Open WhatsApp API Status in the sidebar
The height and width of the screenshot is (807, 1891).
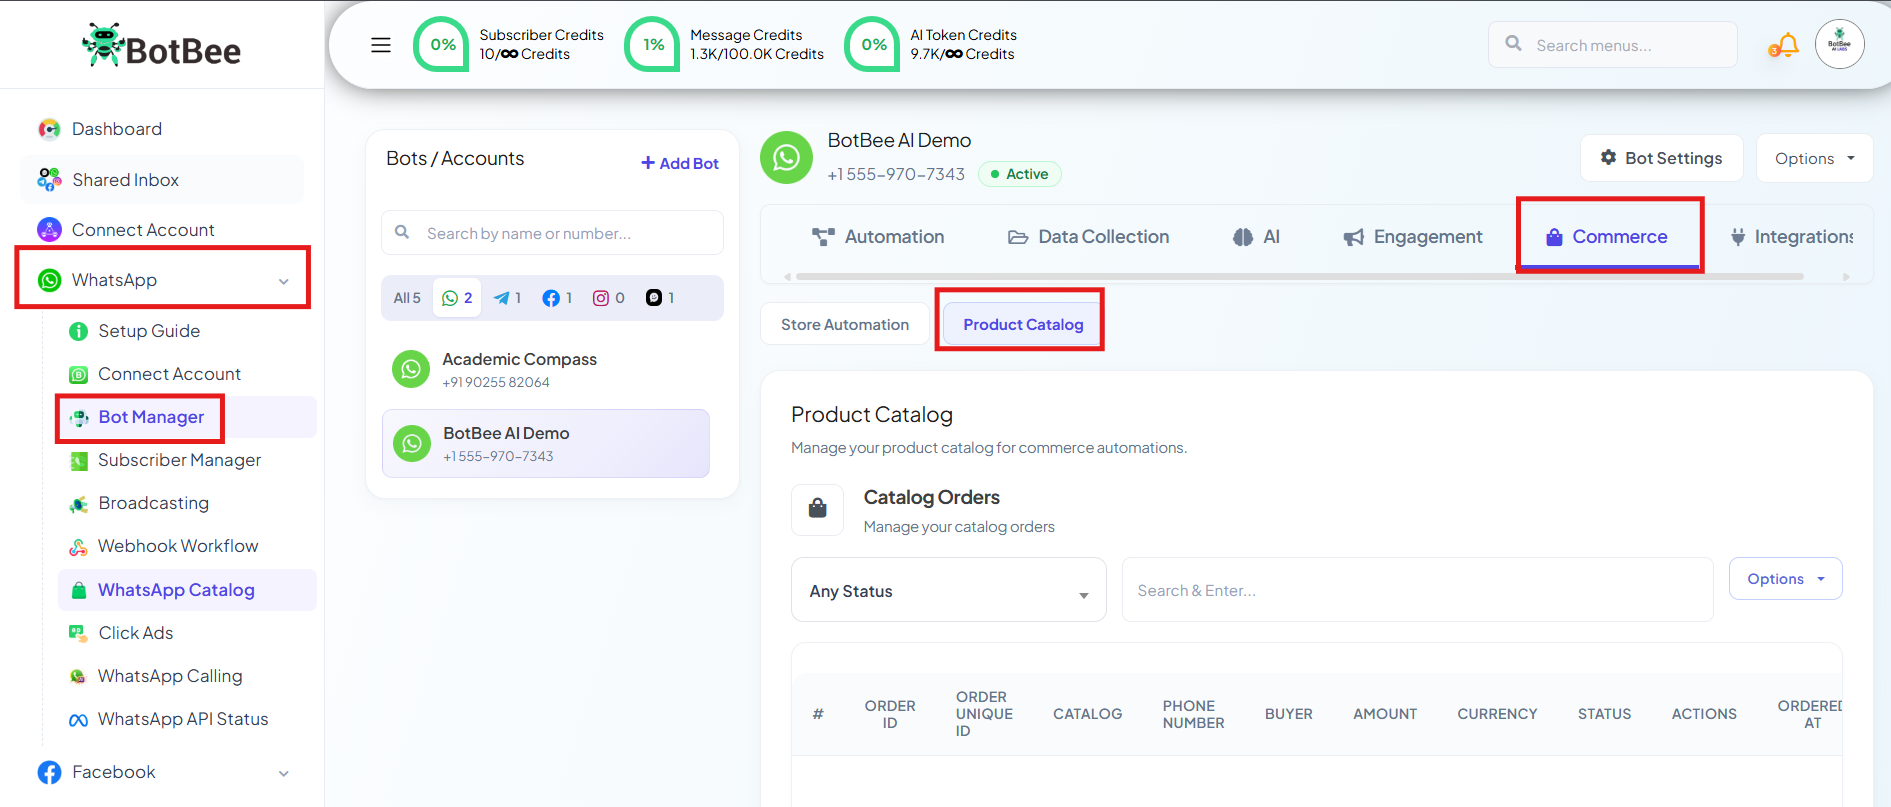183,719
